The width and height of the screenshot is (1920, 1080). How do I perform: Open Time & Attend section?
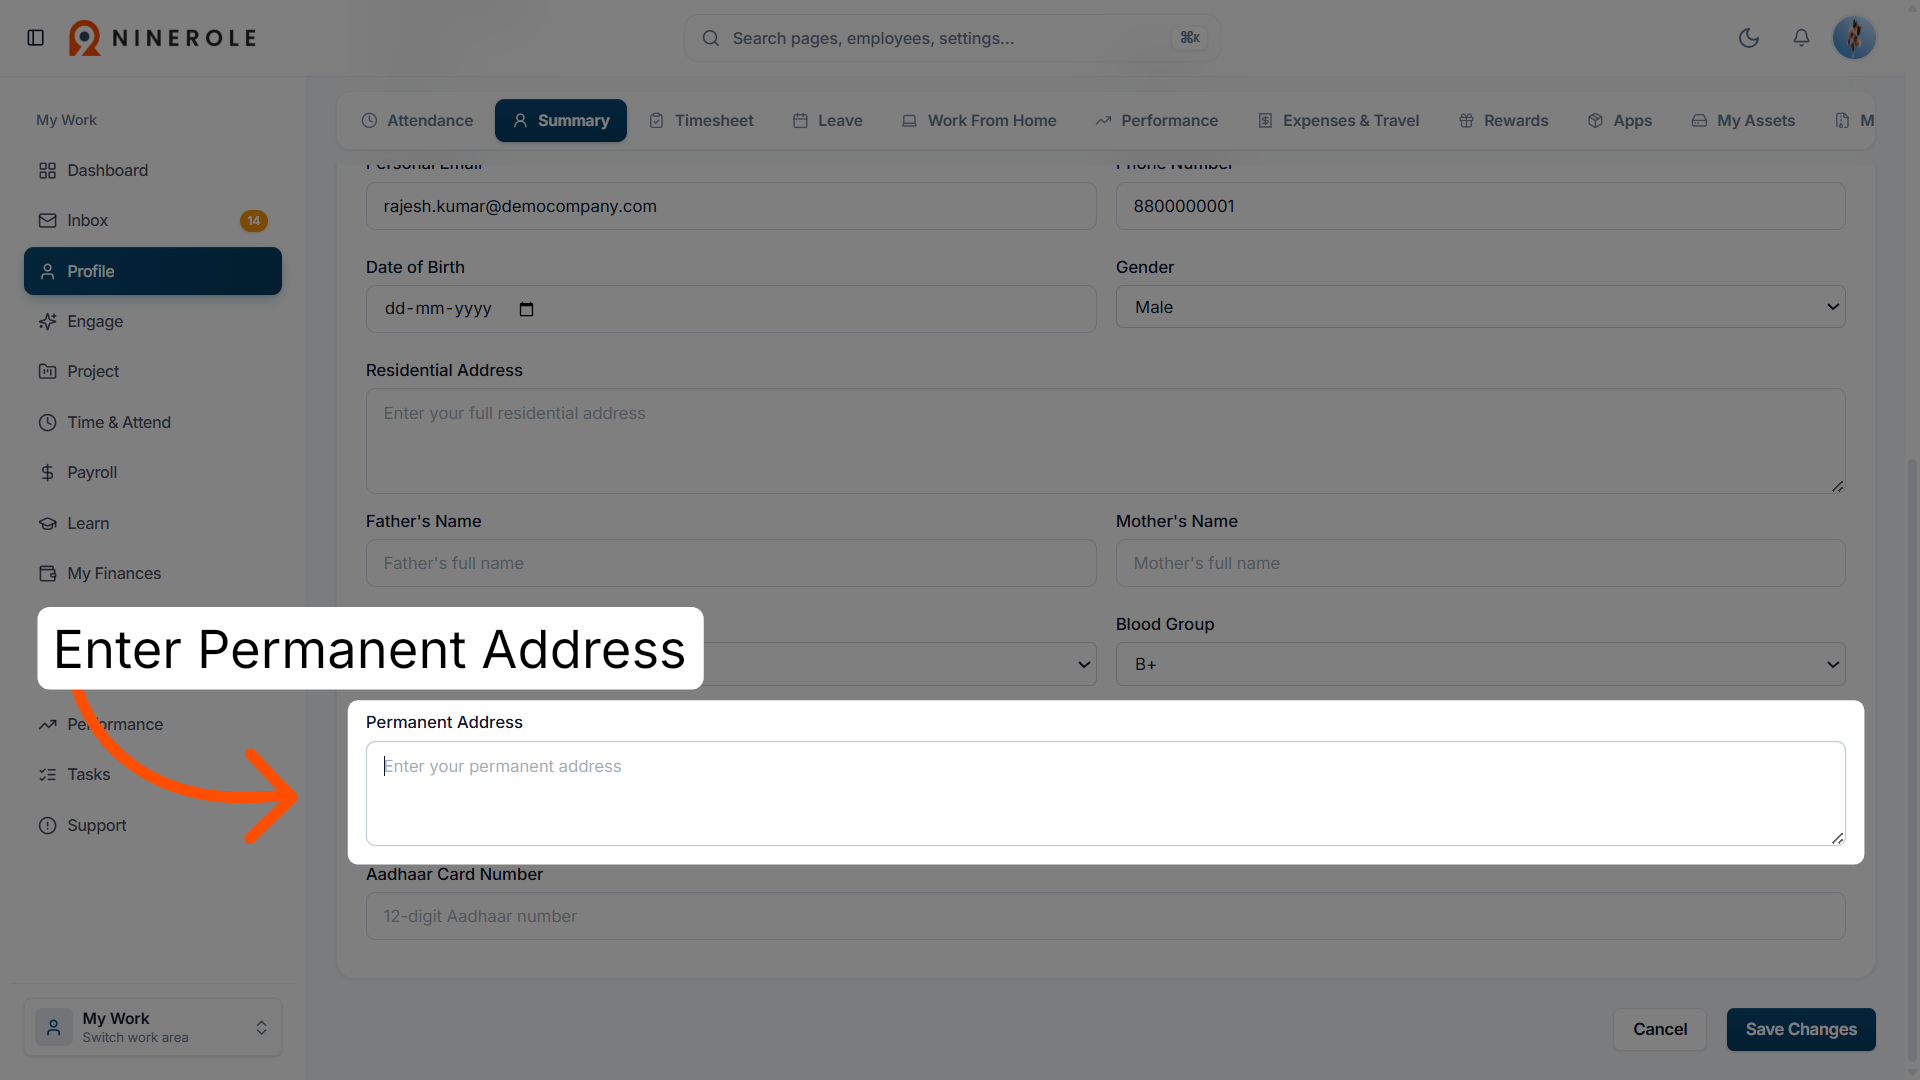coord(153,422)
